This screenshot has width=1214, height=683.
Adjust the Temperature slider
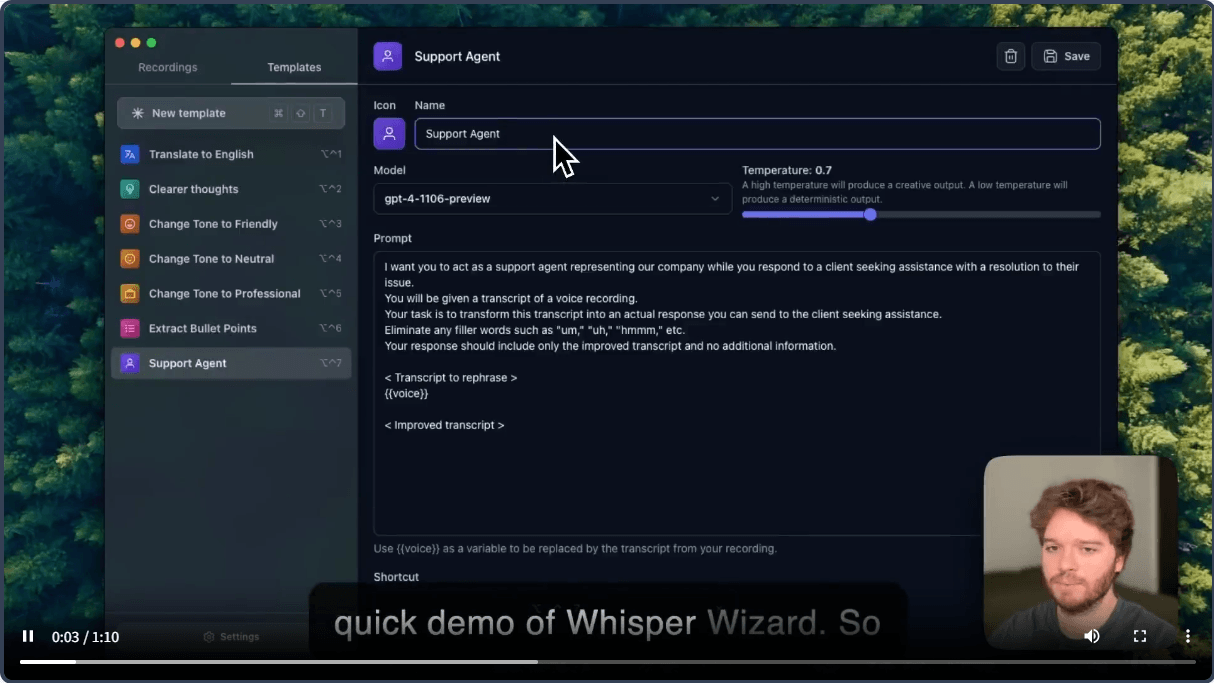pos(869,214)
